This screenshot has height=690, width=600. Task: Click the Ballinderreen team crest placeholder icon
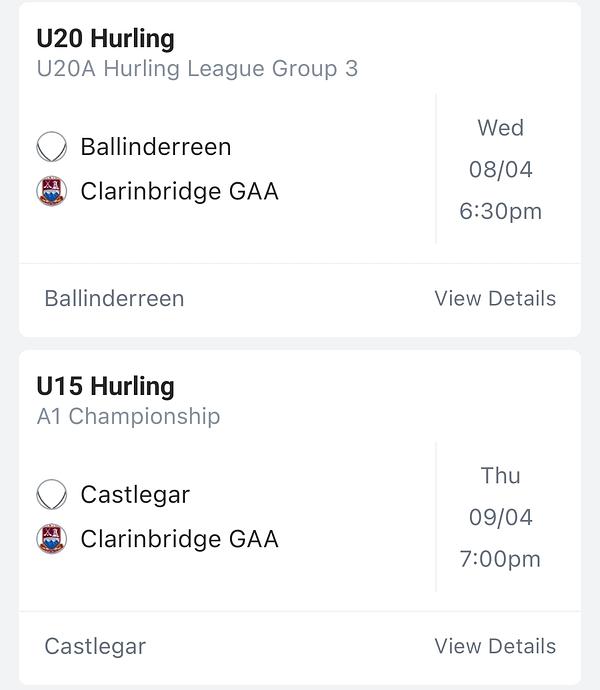click(51, 147)
